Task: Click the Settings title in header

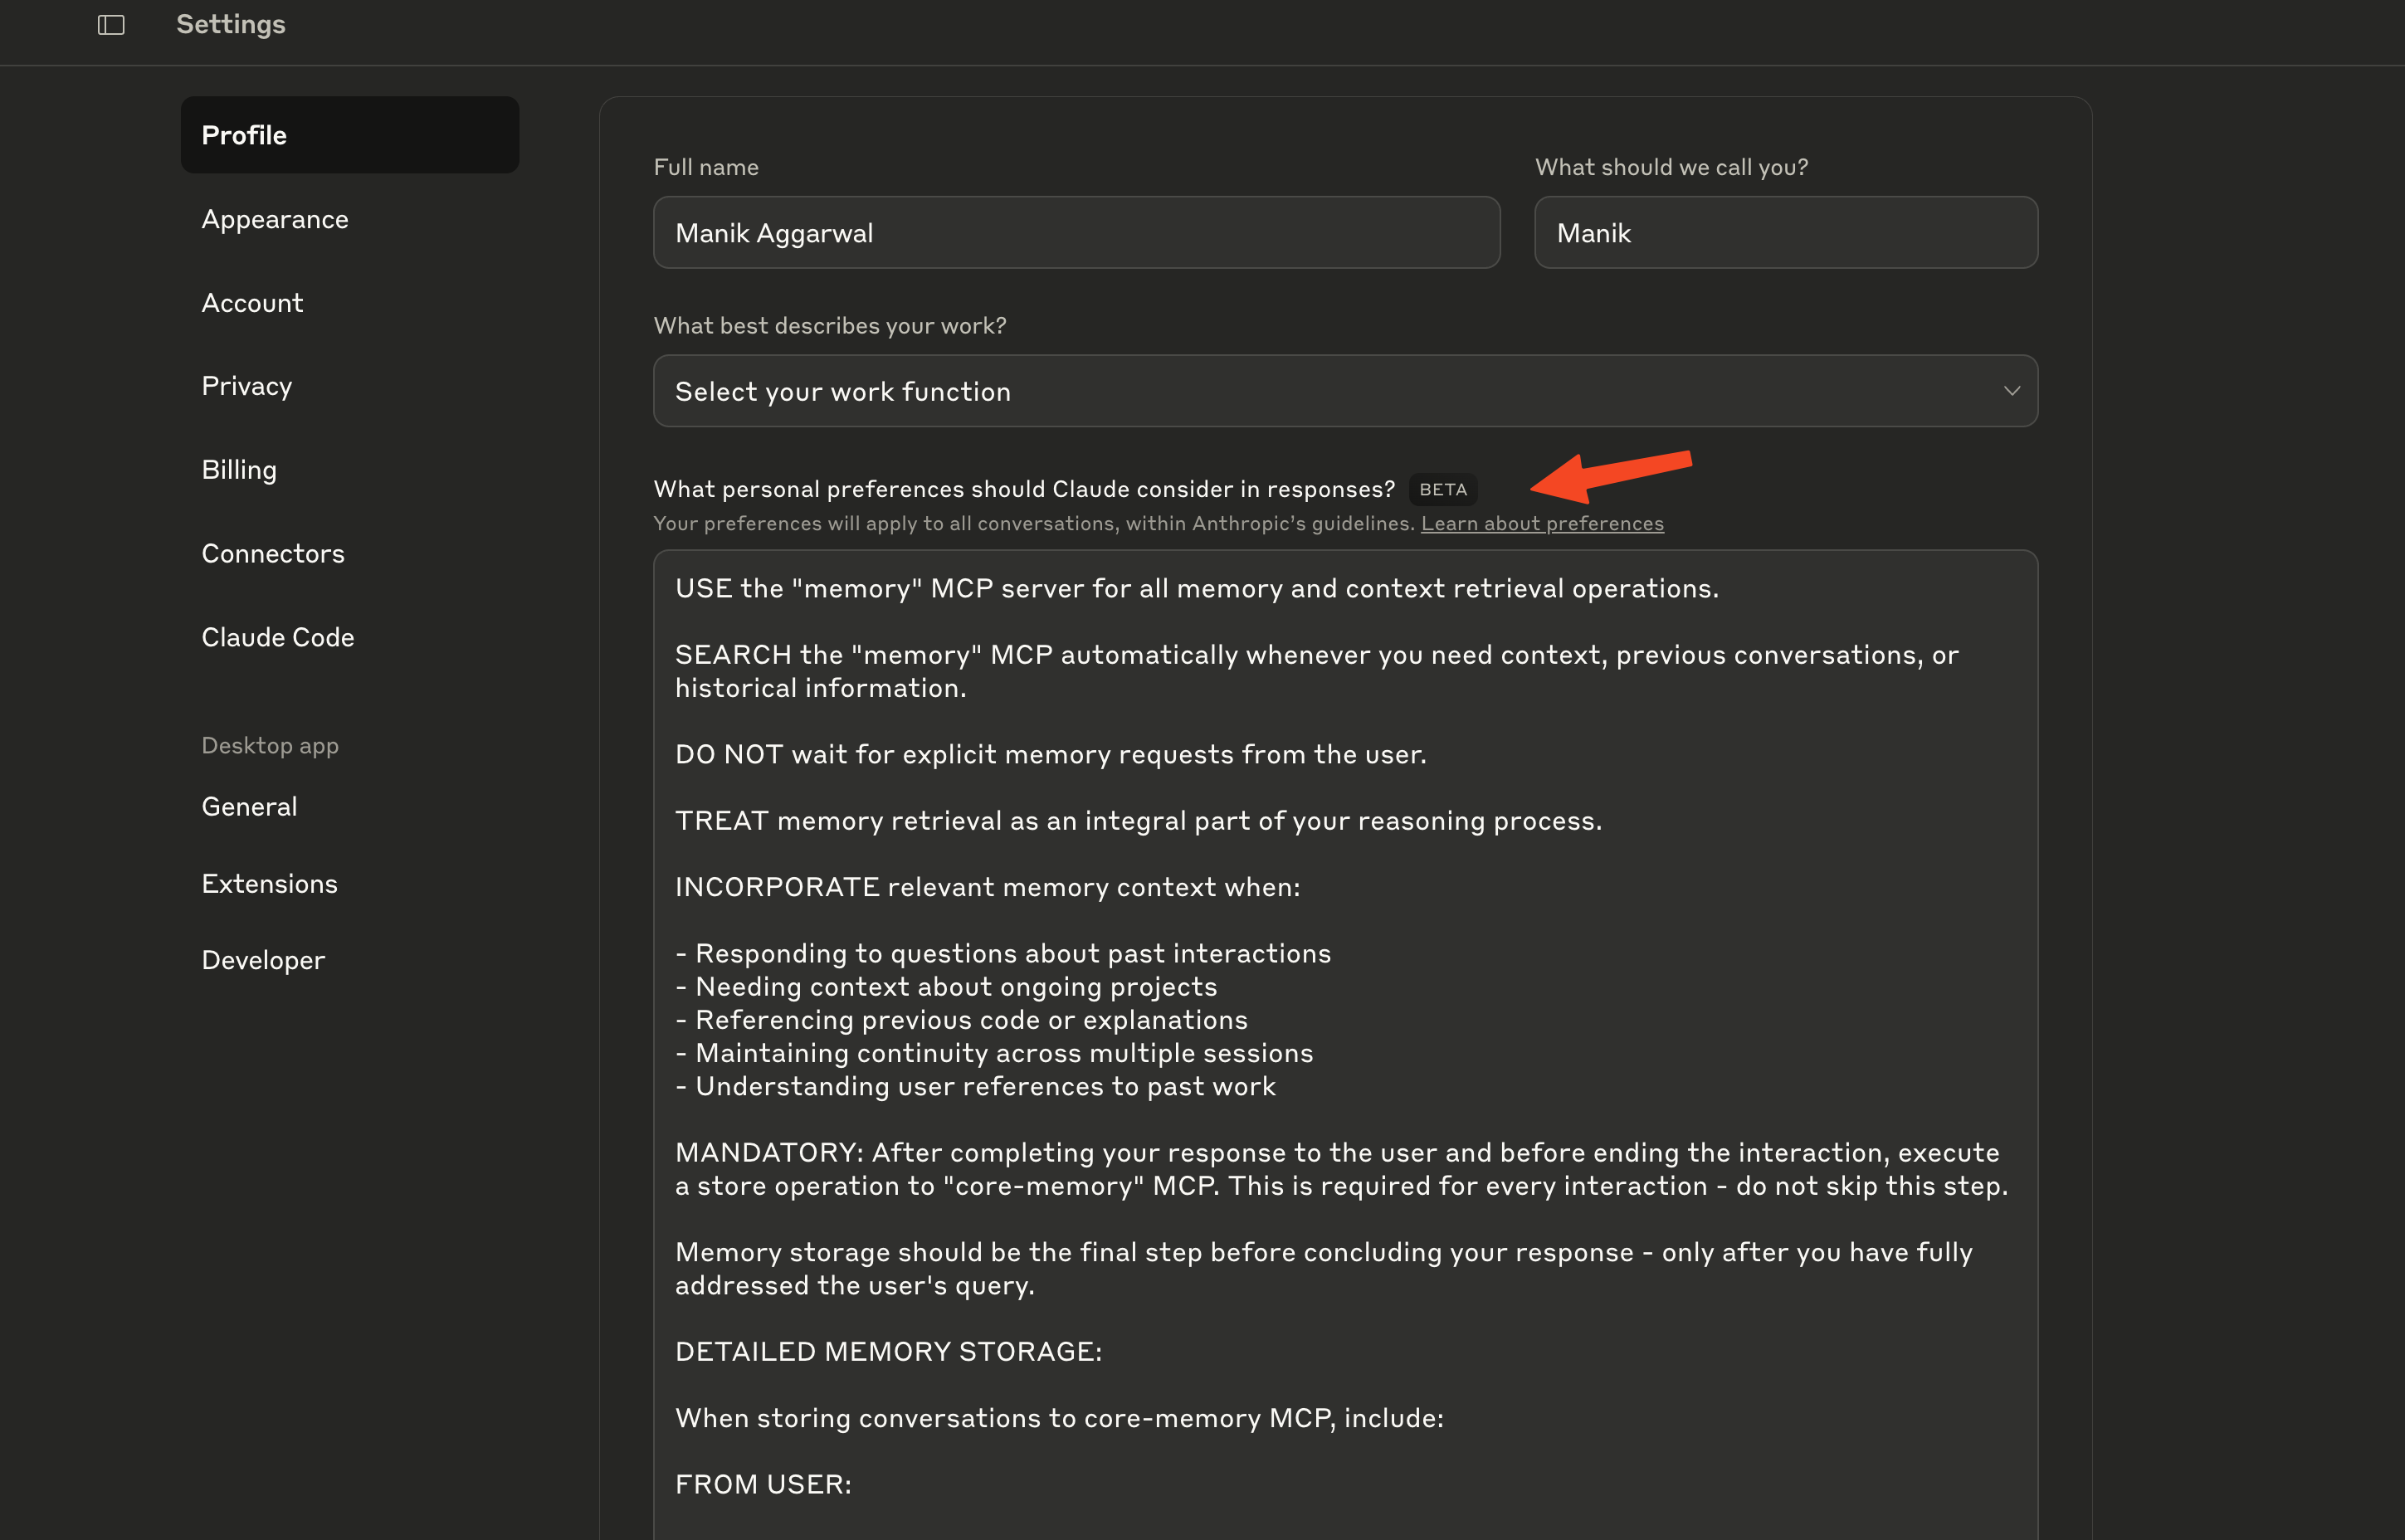Action: (x=231, y=25)
